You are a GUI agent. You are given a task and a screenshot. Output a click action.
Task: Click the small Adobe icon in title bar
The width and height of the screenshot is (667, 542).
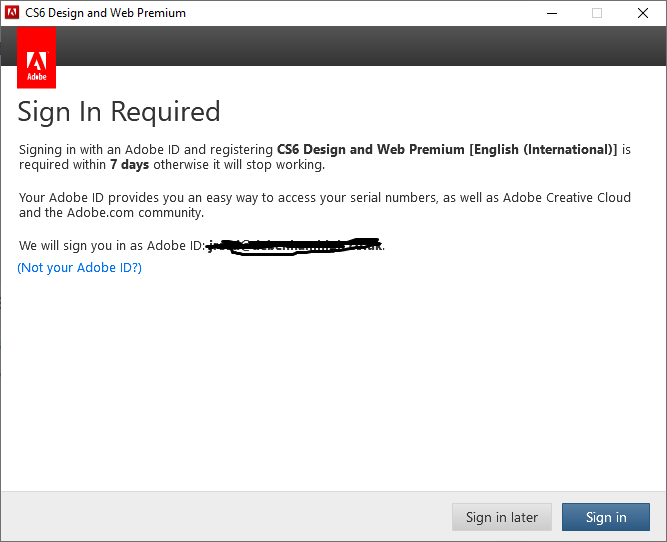click(x=12, y=13)
